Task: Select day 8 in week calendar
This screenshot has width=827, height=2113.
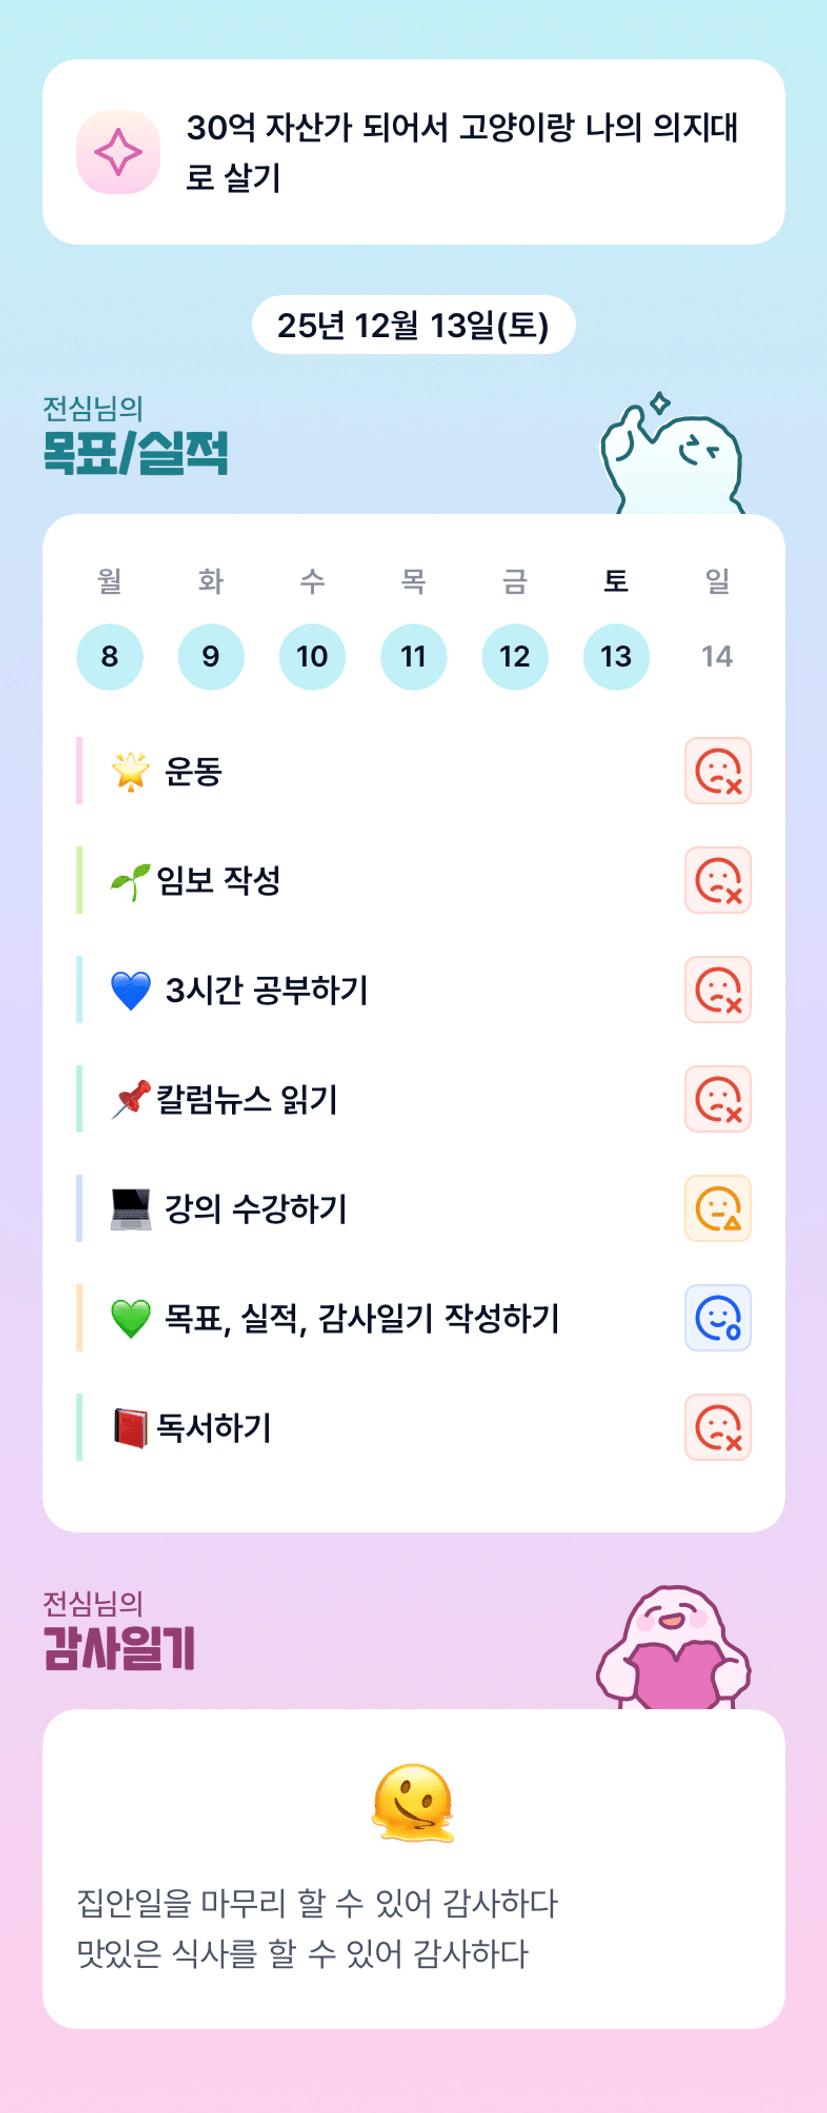Action: point(110,656)
